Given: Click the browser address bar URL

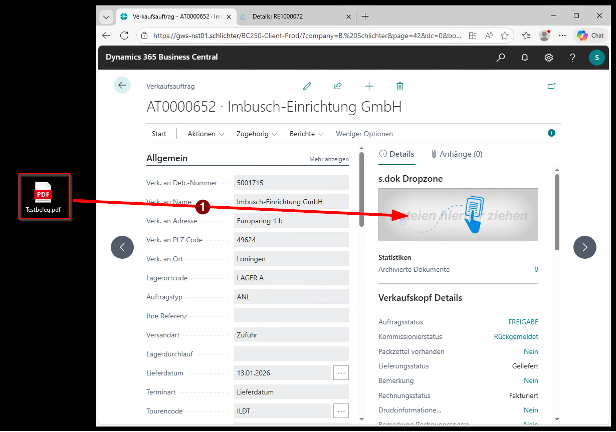Looking at the screenshot, I should [x=306, y=36].
